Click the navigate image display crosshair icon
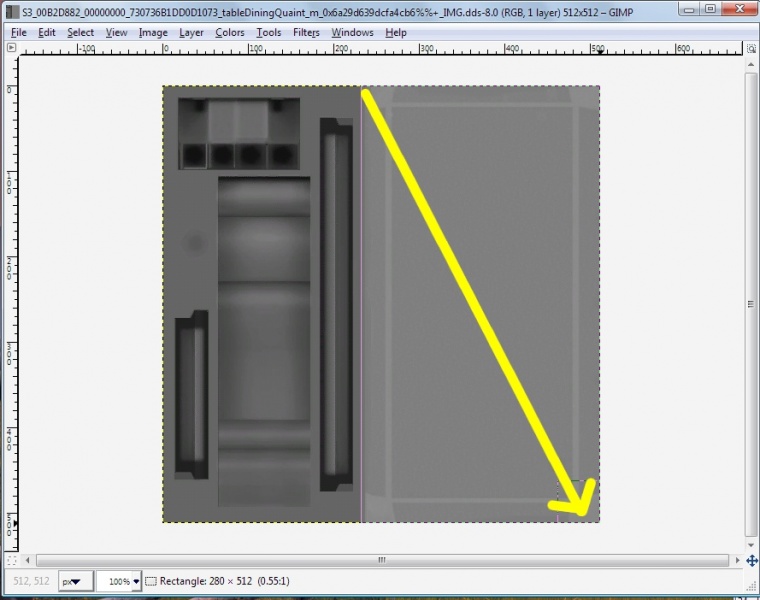This screenshot has height=600, width=760. coord(750,560)
